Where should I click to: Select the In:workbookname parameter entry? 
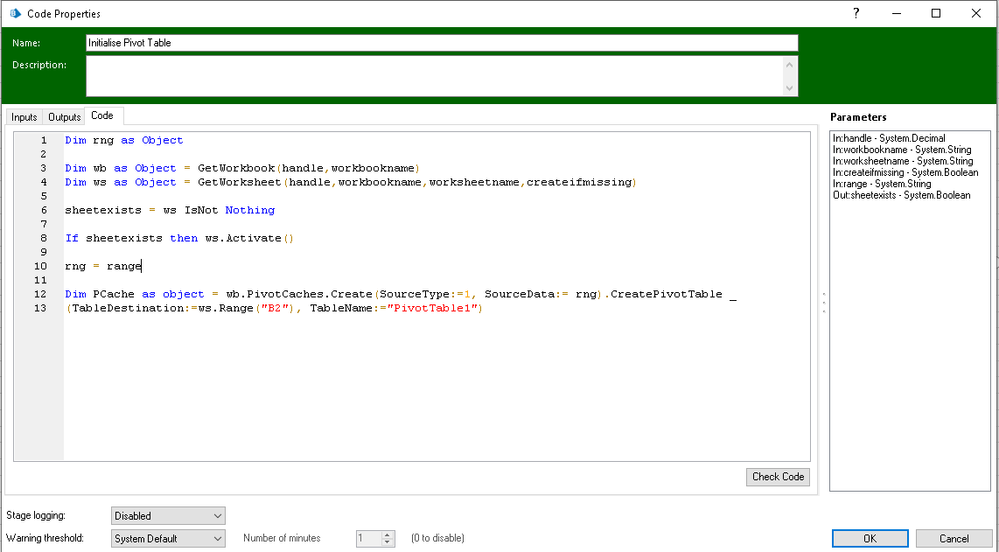coord(902,150)
